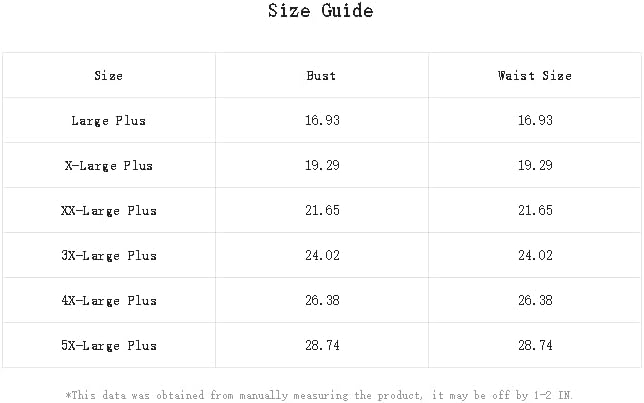Image resolution: width=644 pixels, height=403 pixels.
Task: Click the Bust value 28.74 cell
Action: pos(321,346)
